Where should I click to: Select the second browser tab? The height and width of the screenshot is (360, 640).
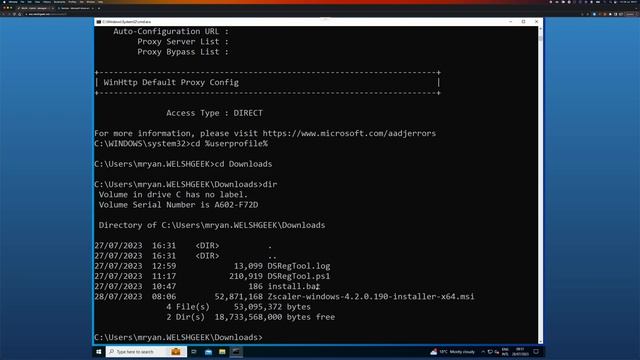[x=76, y=8]
